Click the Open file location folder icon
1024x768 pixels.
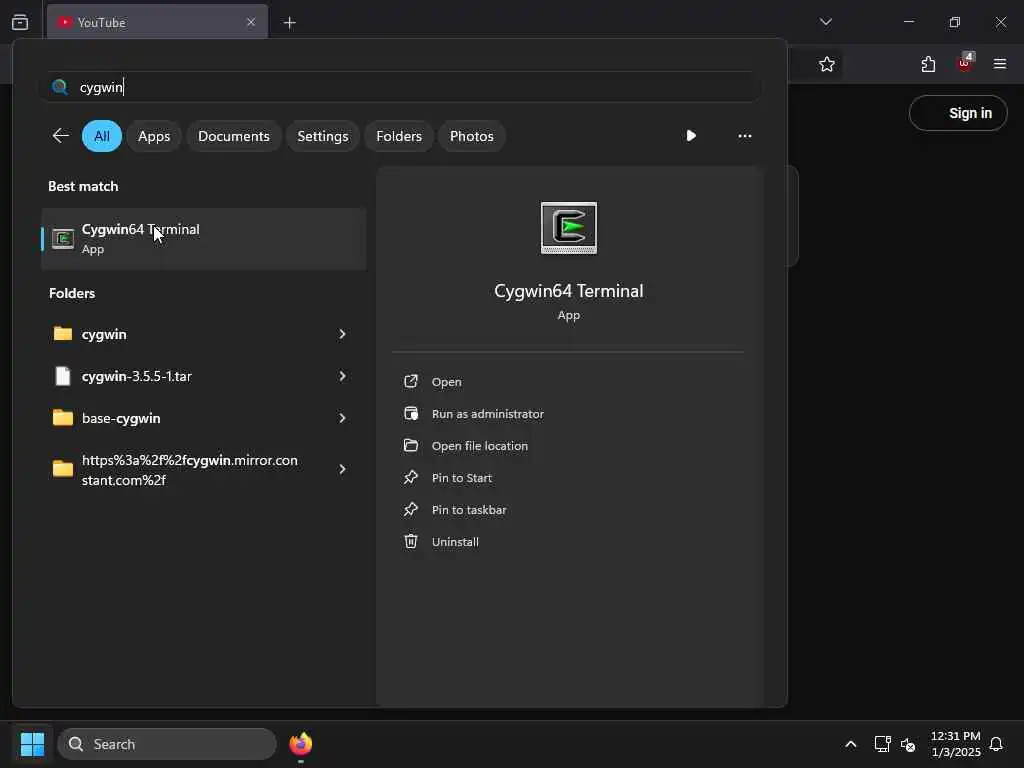click(x=411, y=445)
